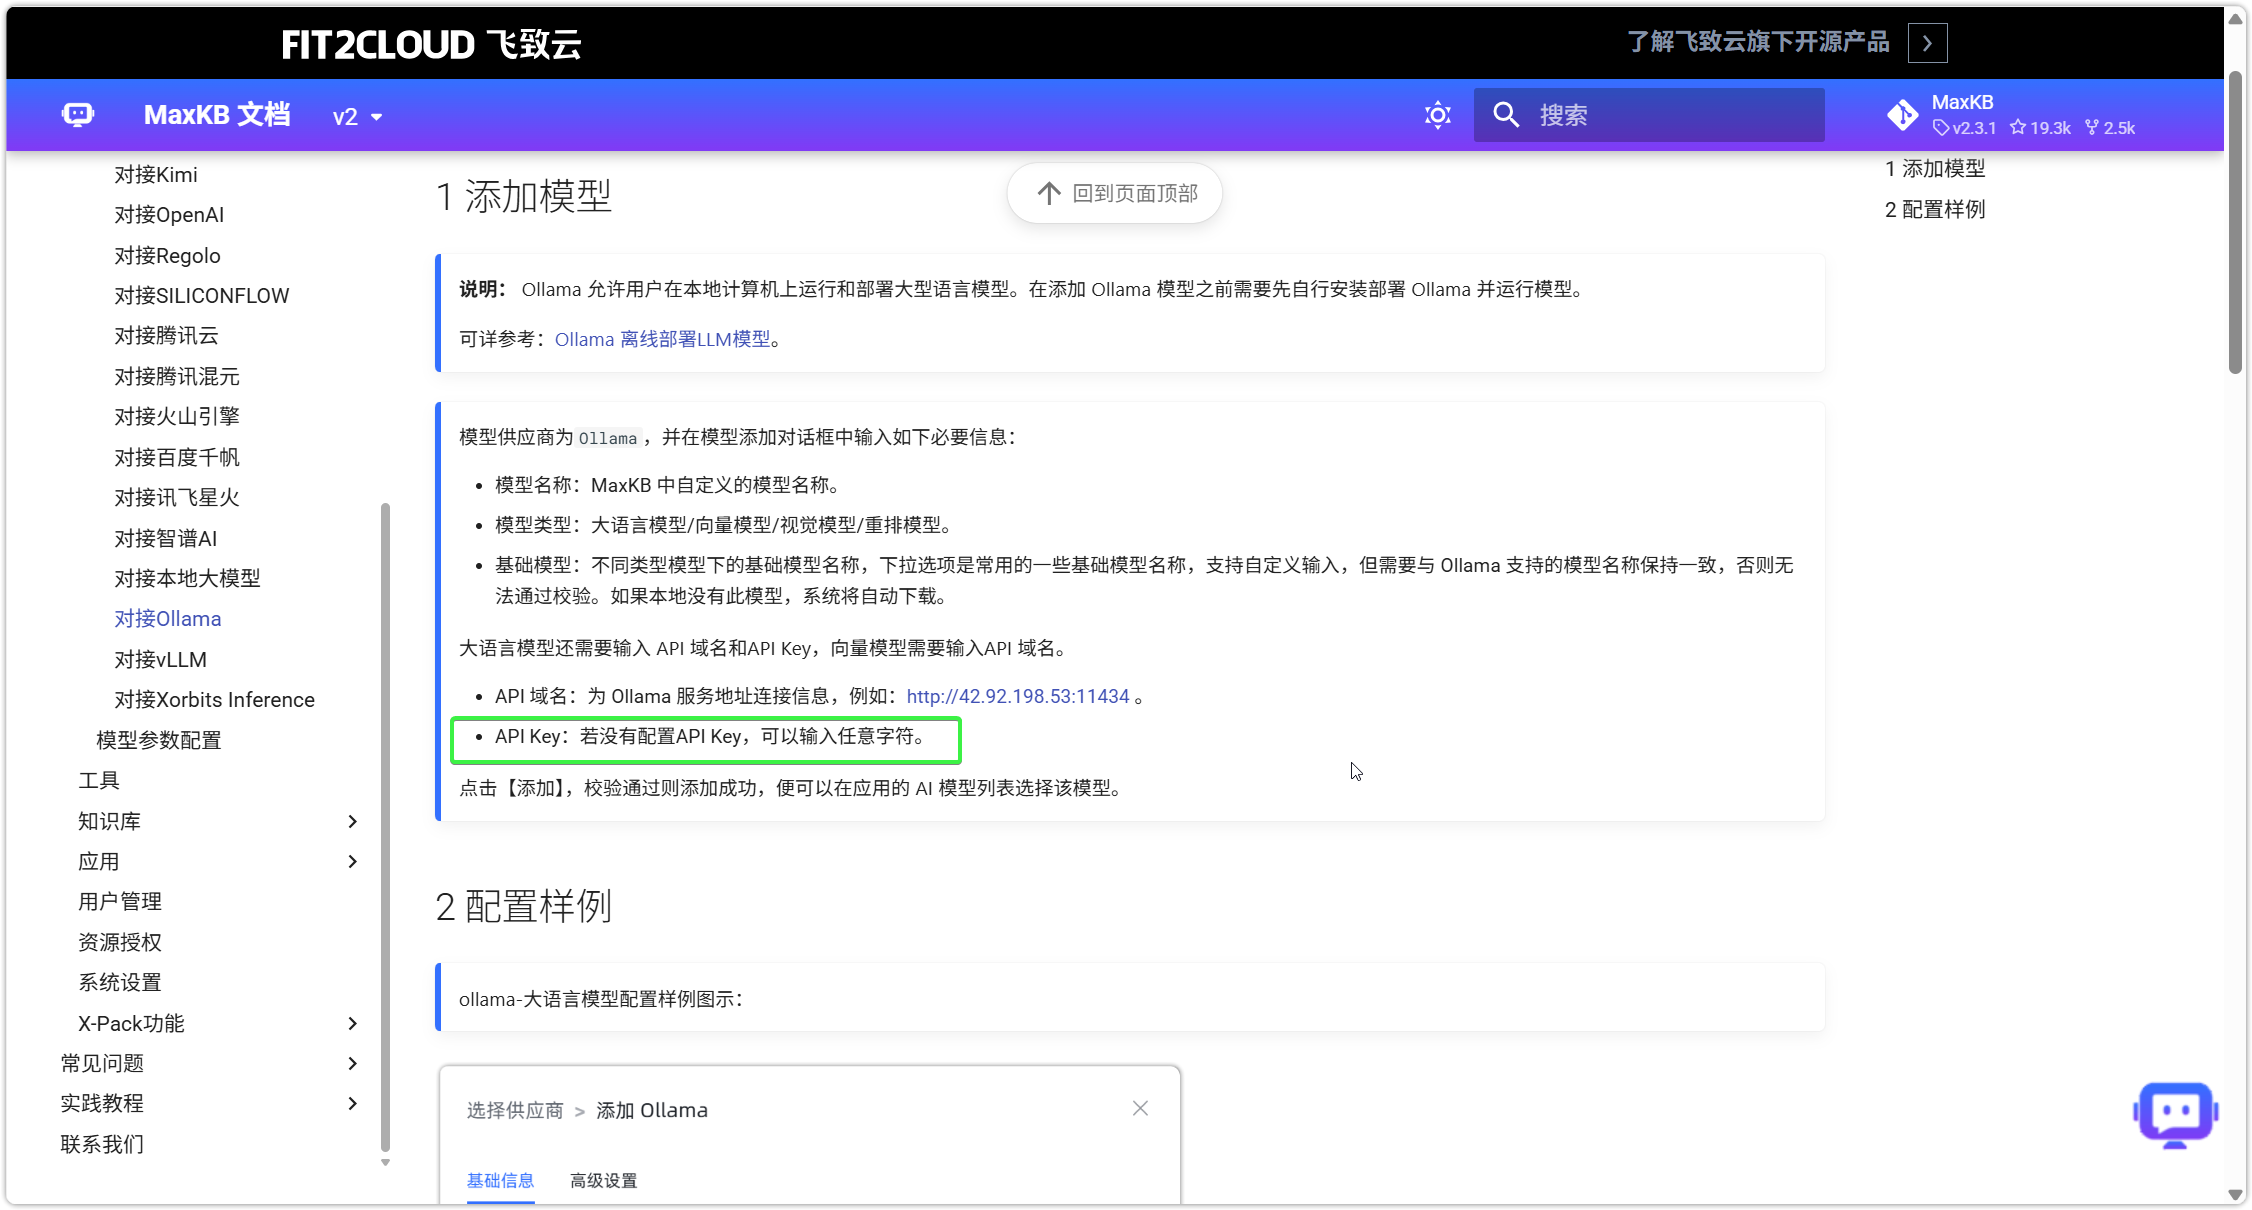Toggle the light/dark theme icon
The image size is (2252, 1210).
[1437, 115]
